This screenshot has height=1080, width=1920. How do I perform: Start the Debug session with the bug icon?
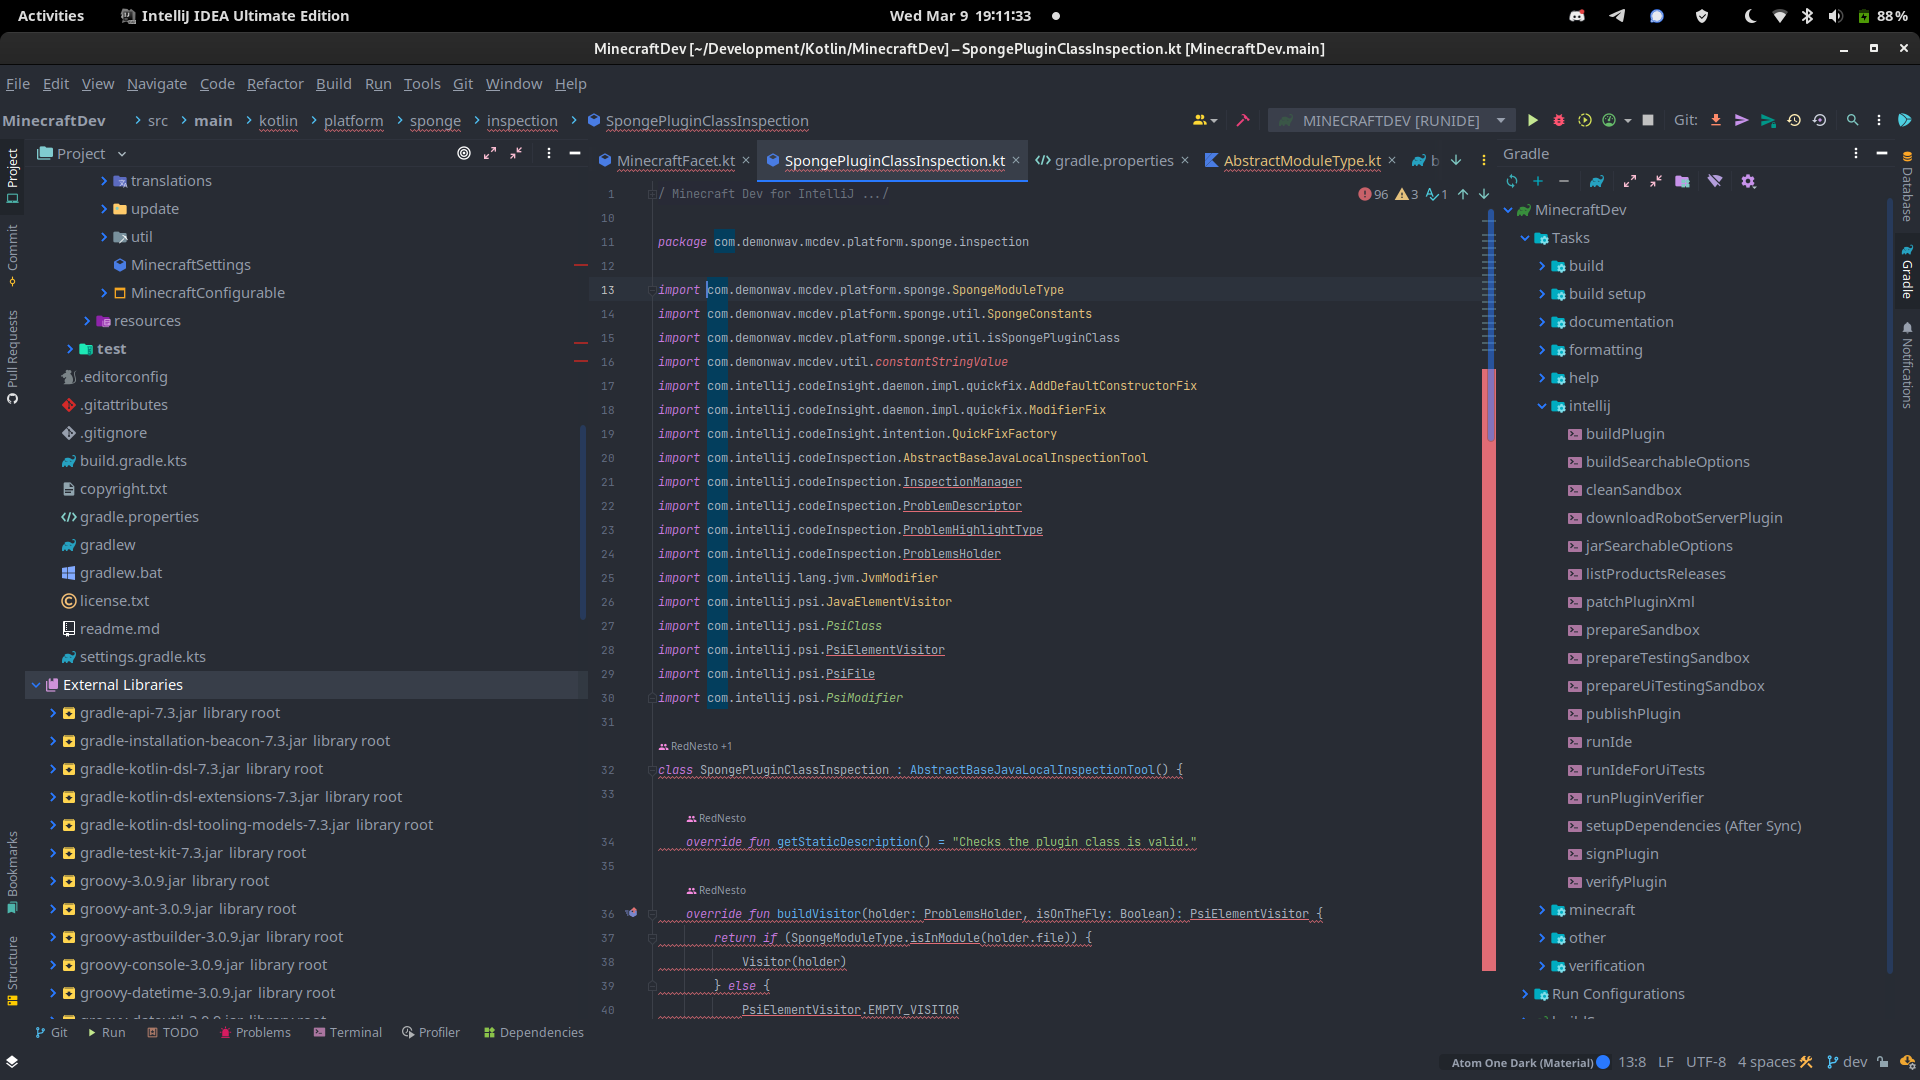click(x=1558, y=120)
